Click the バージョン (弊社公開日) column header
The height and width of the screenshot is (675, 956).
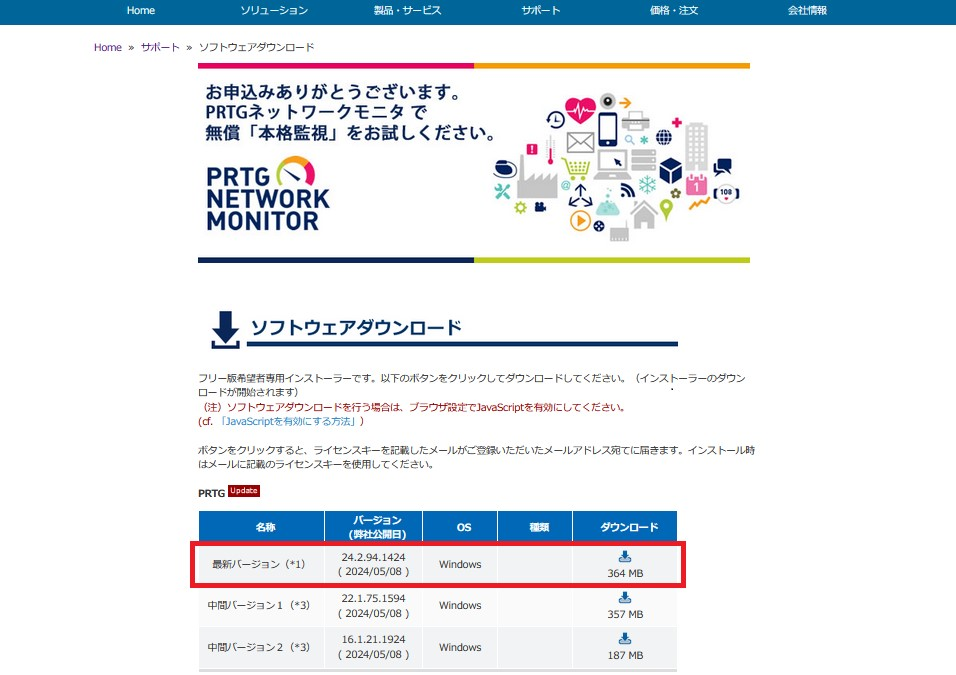(374, 527)
